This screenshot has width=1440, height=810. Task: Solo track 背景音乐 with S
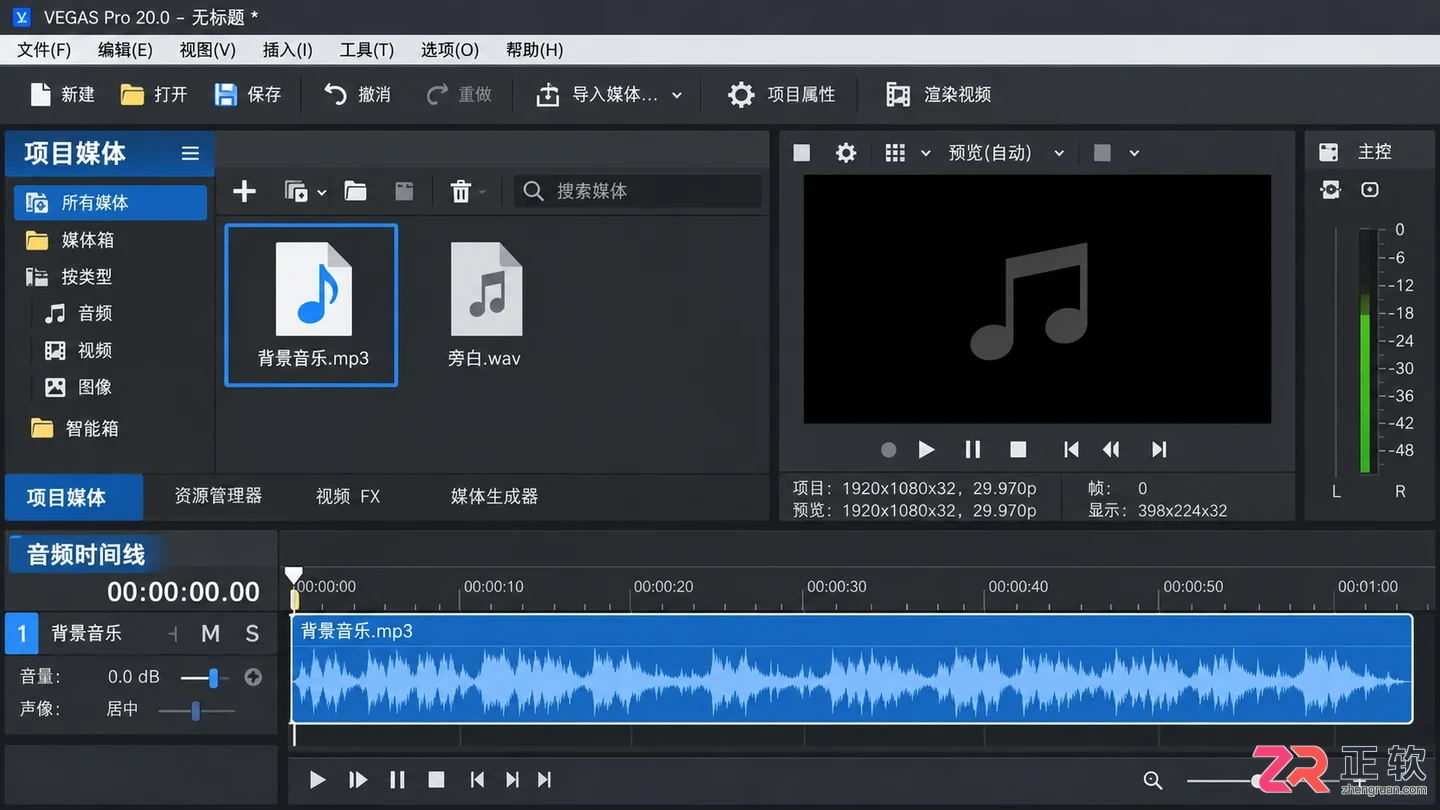tap(252, 633)
